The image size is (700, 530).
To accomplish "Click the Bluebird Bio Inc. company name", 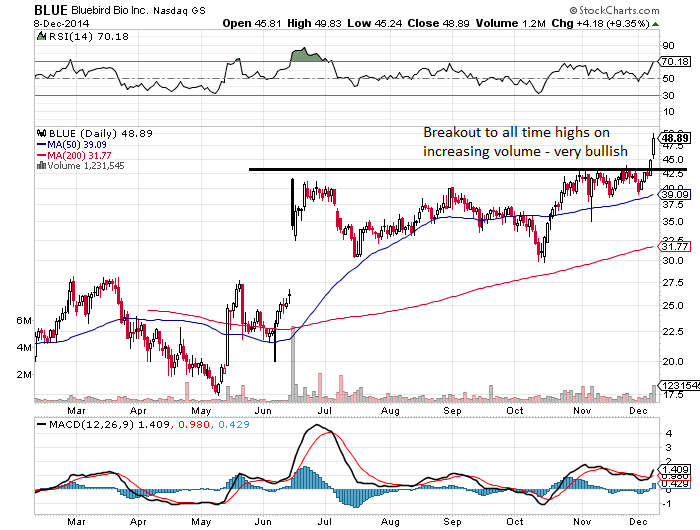I will (109, 10).
